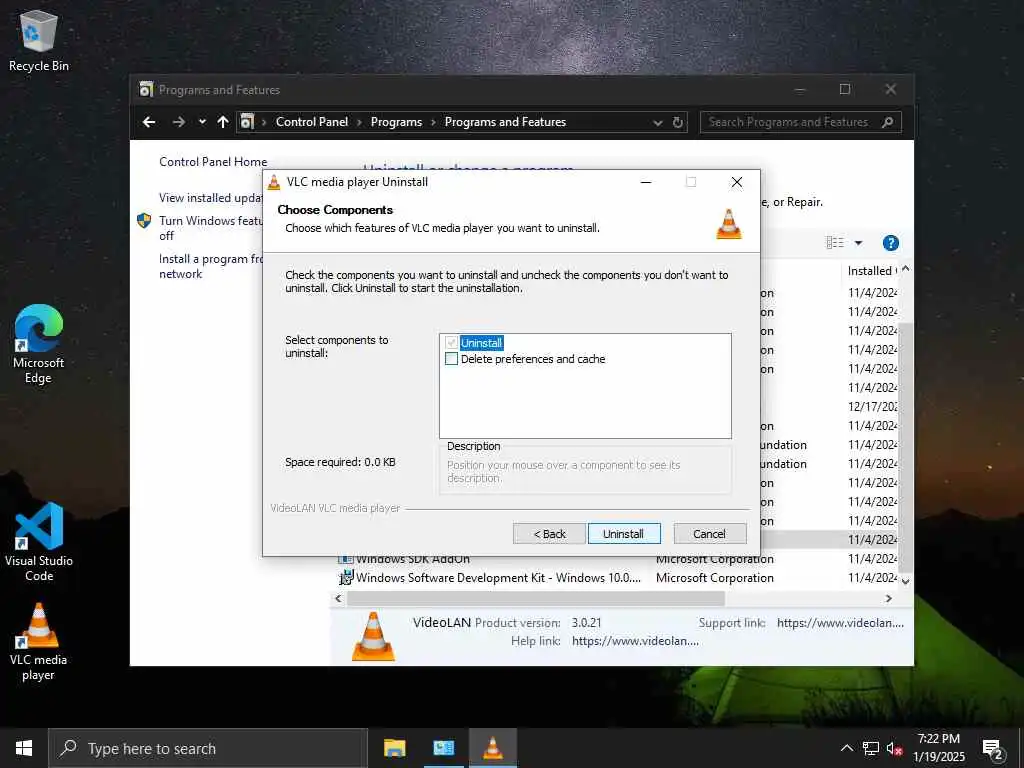The image size is (1024, 768).
Task: Open Microsoft Edge desktop shortcut
Action: point(39,344)
